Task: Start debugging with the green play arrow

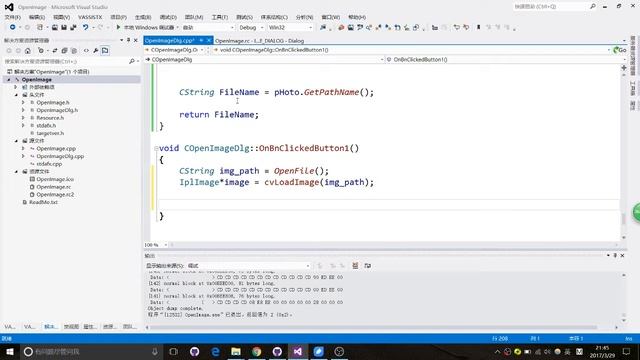Action: pyautogui.click(x=118, y=27)
